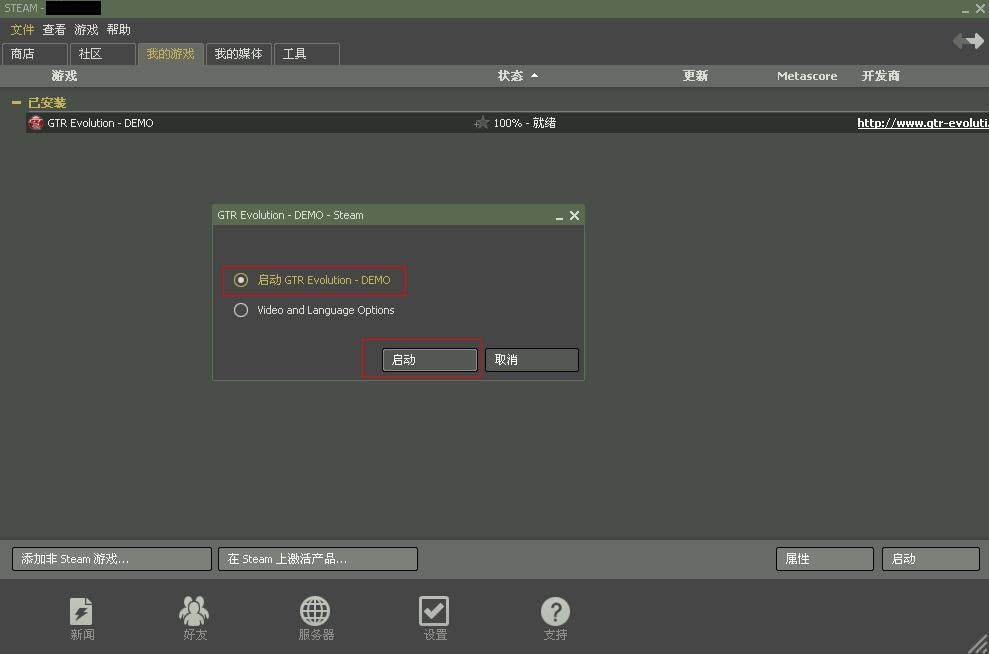989x654 pixels.
Task: Open the gtr-evolution website link
Action: (923, 123)
